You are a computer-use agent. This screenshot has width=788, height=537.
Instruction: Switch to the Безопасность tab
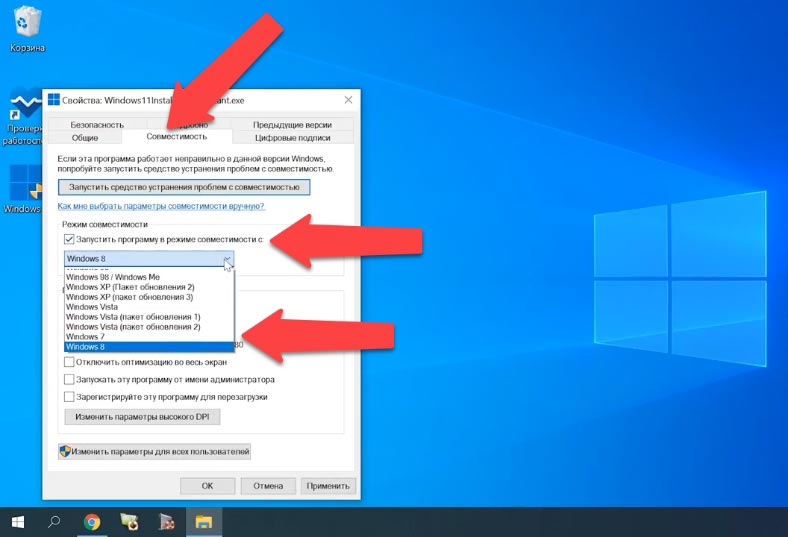(97, 124)
